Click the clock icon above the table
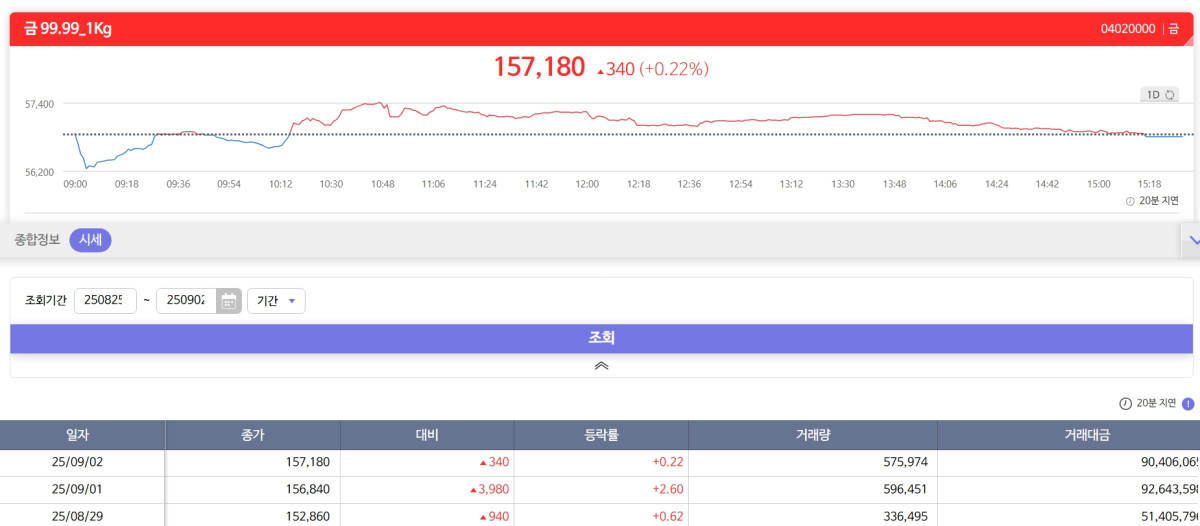This screenshot has width=1200, height=526. coord(1125,404)
